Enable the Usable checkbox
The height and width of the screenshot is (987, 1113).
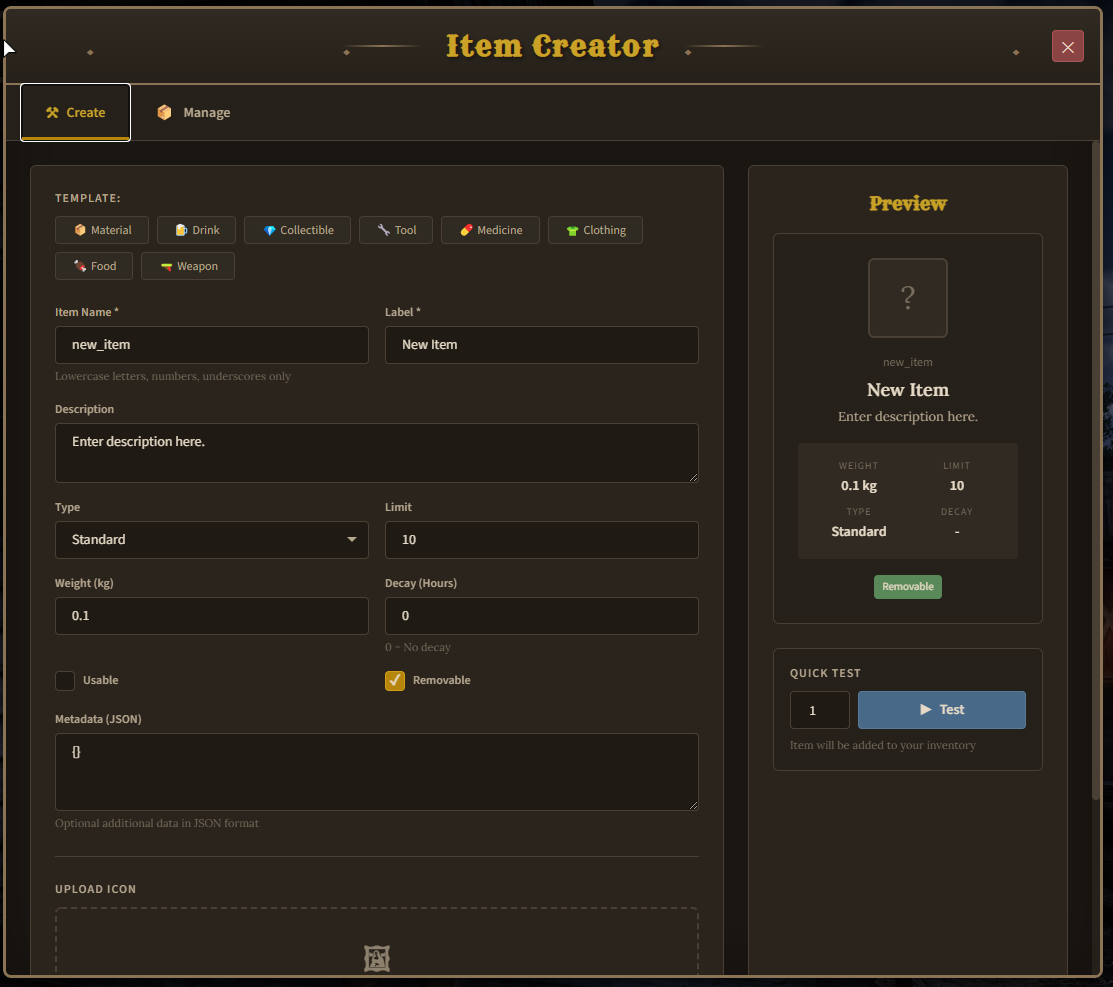point(64,680)
